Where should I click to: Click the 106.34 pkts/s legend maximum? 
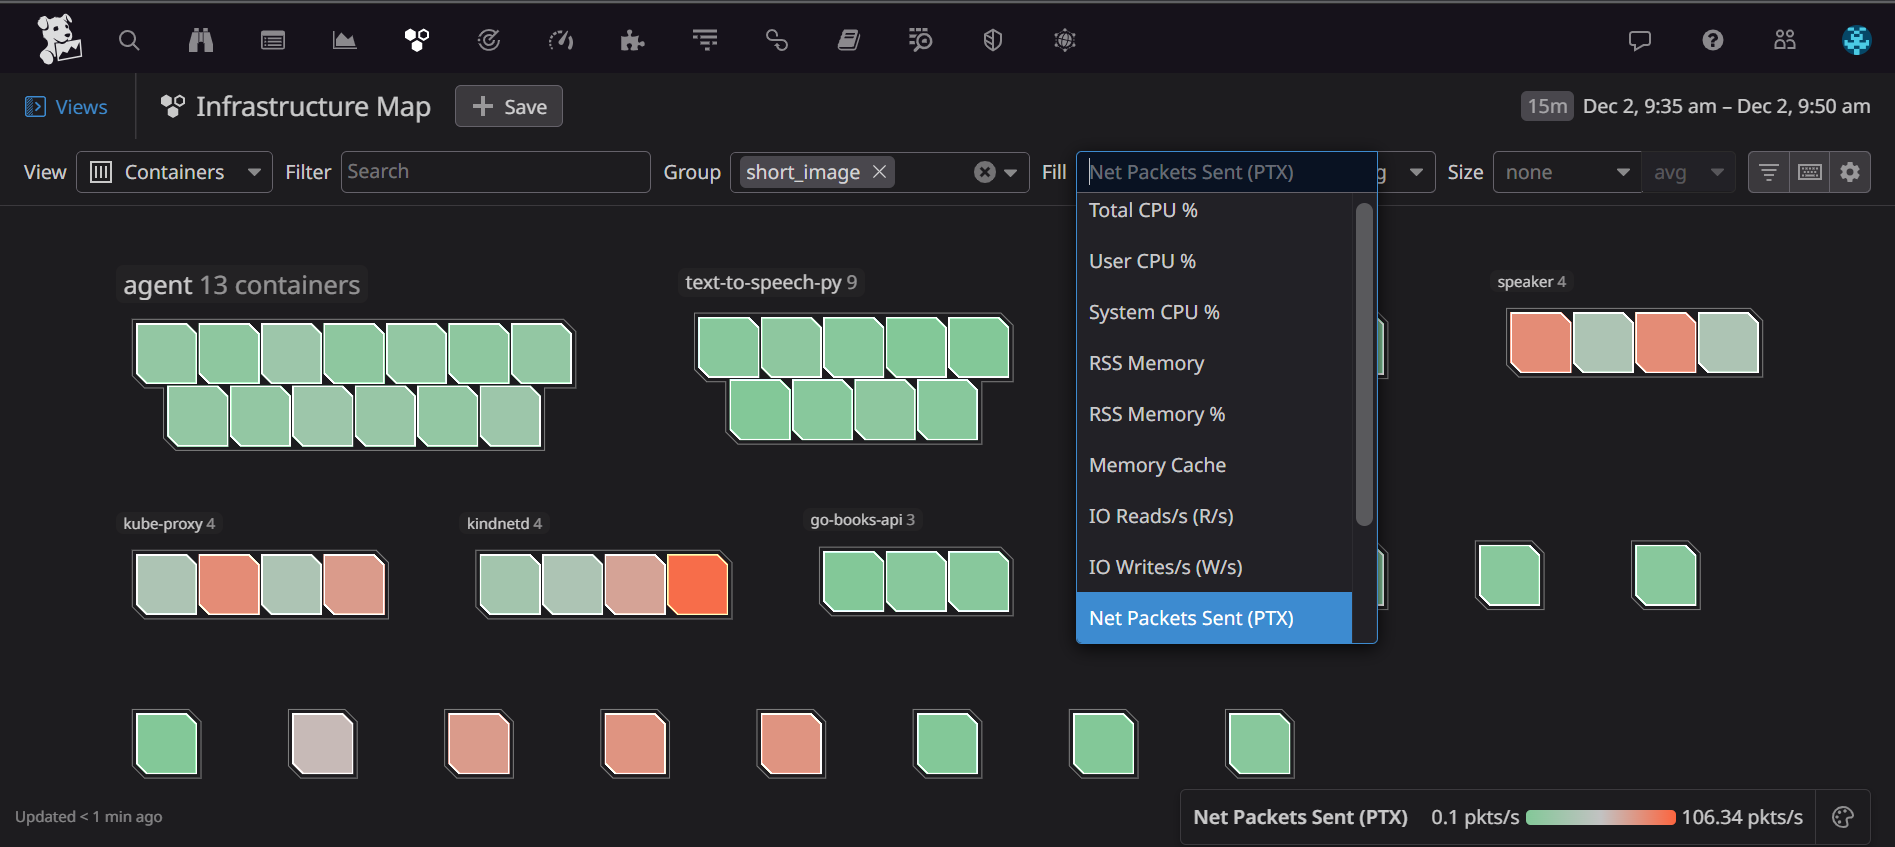point(1742,817)
